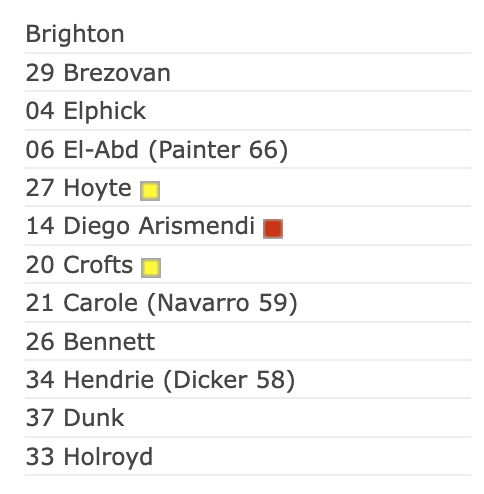Screen dimensions: 484x494
Task: Select the 37 Dunk row
Action: pos(248,418)
